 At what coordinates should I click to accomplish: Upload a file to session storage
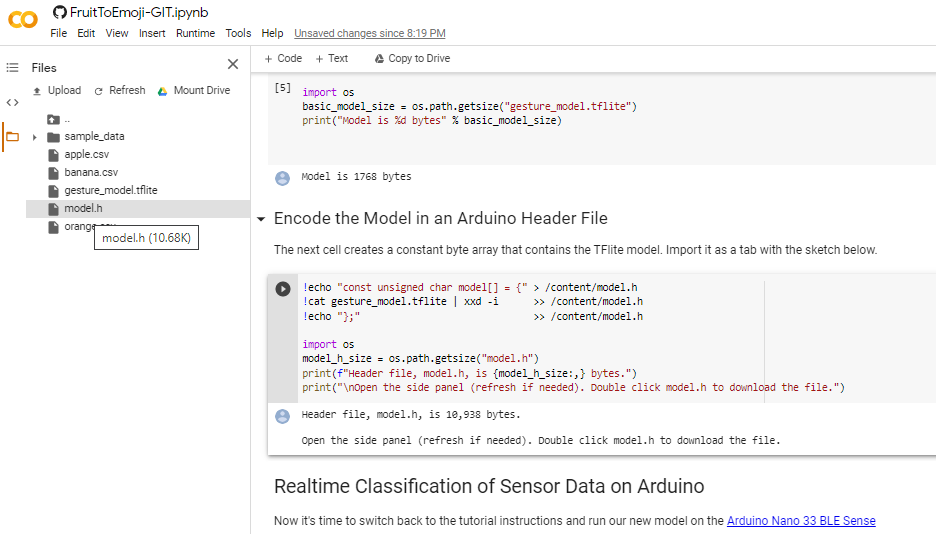pos(57,90)
